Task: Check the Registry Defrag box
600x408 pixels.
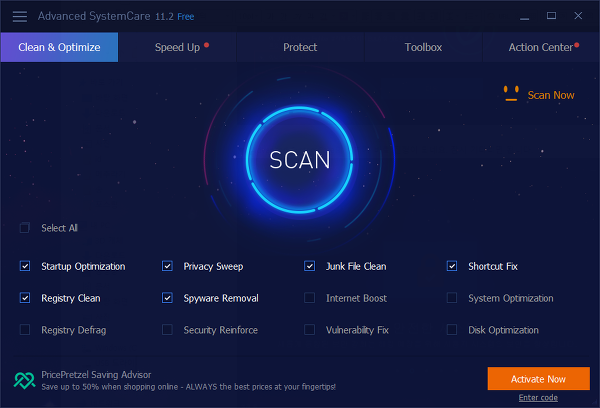Action: (x=25, y=330)
